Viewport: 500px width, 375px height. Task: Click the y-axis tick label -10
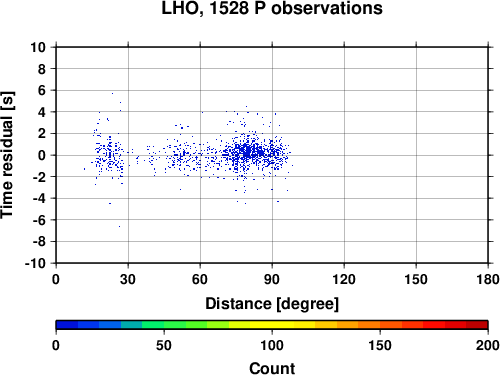pyautogui.click(x=35, y=263)
